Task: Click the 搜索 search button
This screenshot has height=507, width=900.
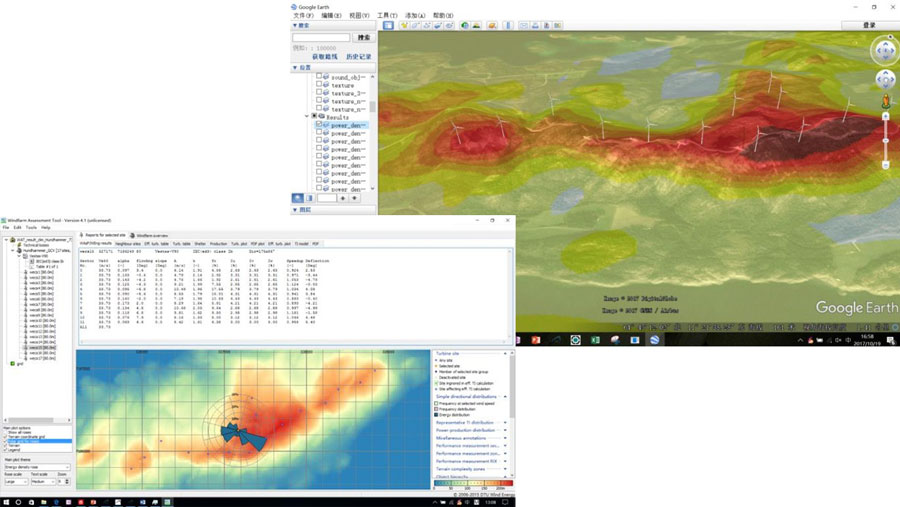Action: (364, 38)
